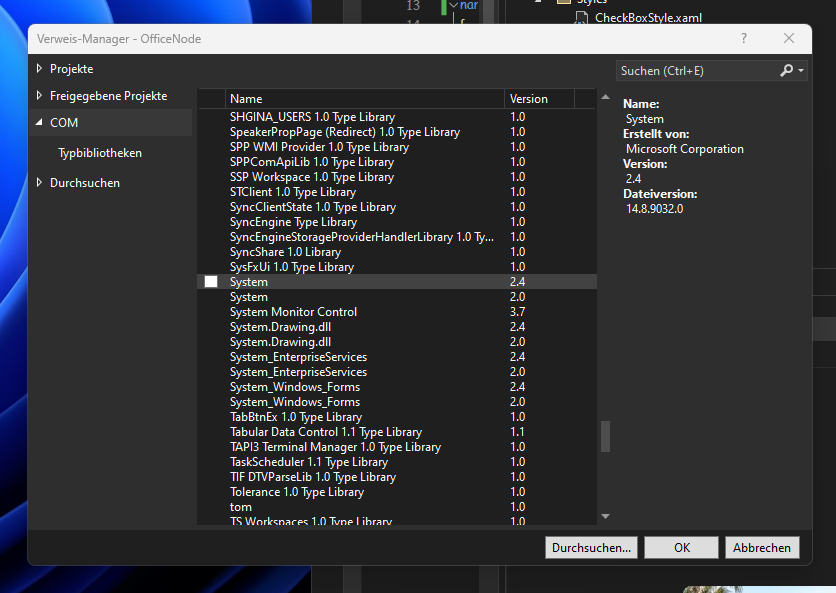Close the Verweis-Manager dialog

tap(789, 38)
